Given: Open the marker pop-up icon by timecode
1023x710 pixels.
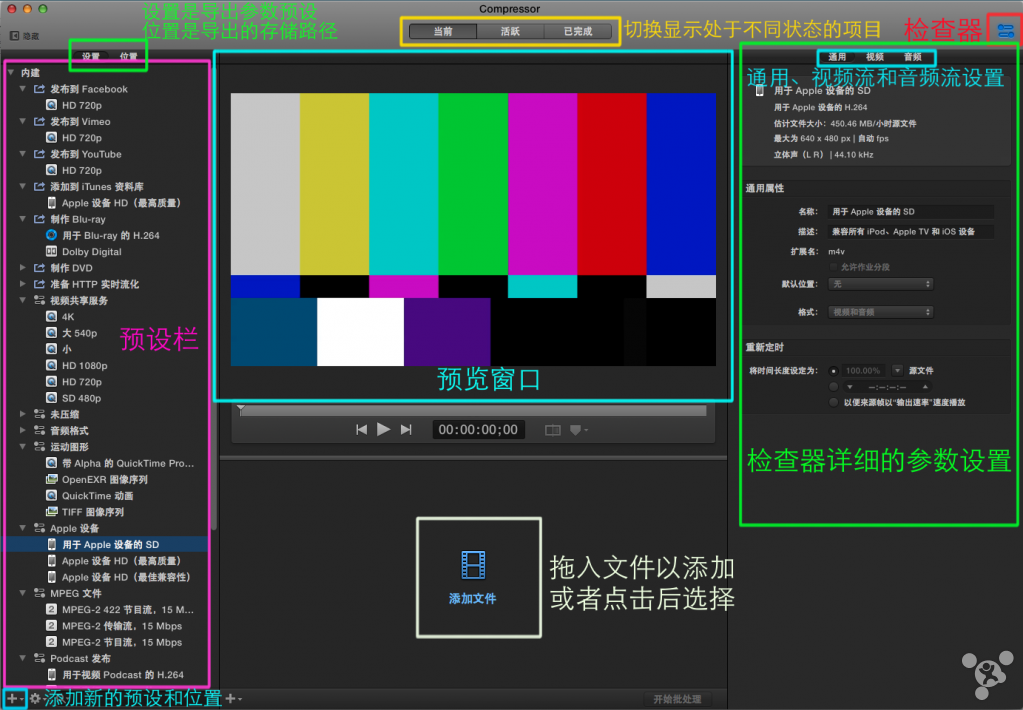Looking at the screenshot, I should tap(577, 430).
